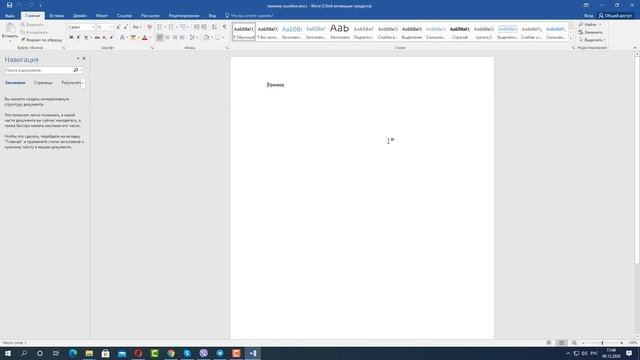Switch to Design (Дизайн) tab

point(80,16)
